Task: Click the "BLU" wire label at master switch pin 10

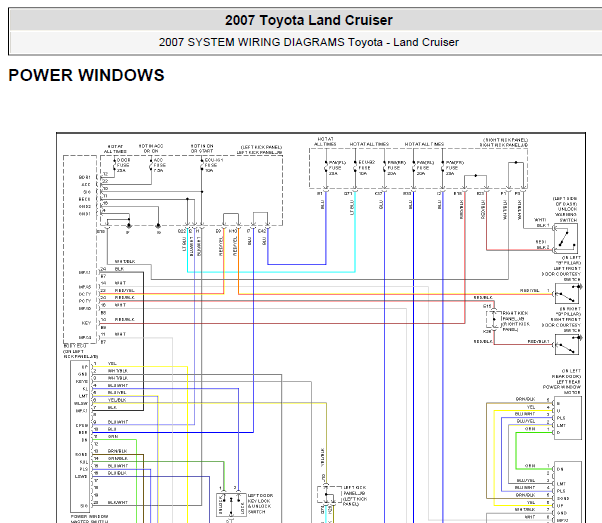Action: click(112, 429)
